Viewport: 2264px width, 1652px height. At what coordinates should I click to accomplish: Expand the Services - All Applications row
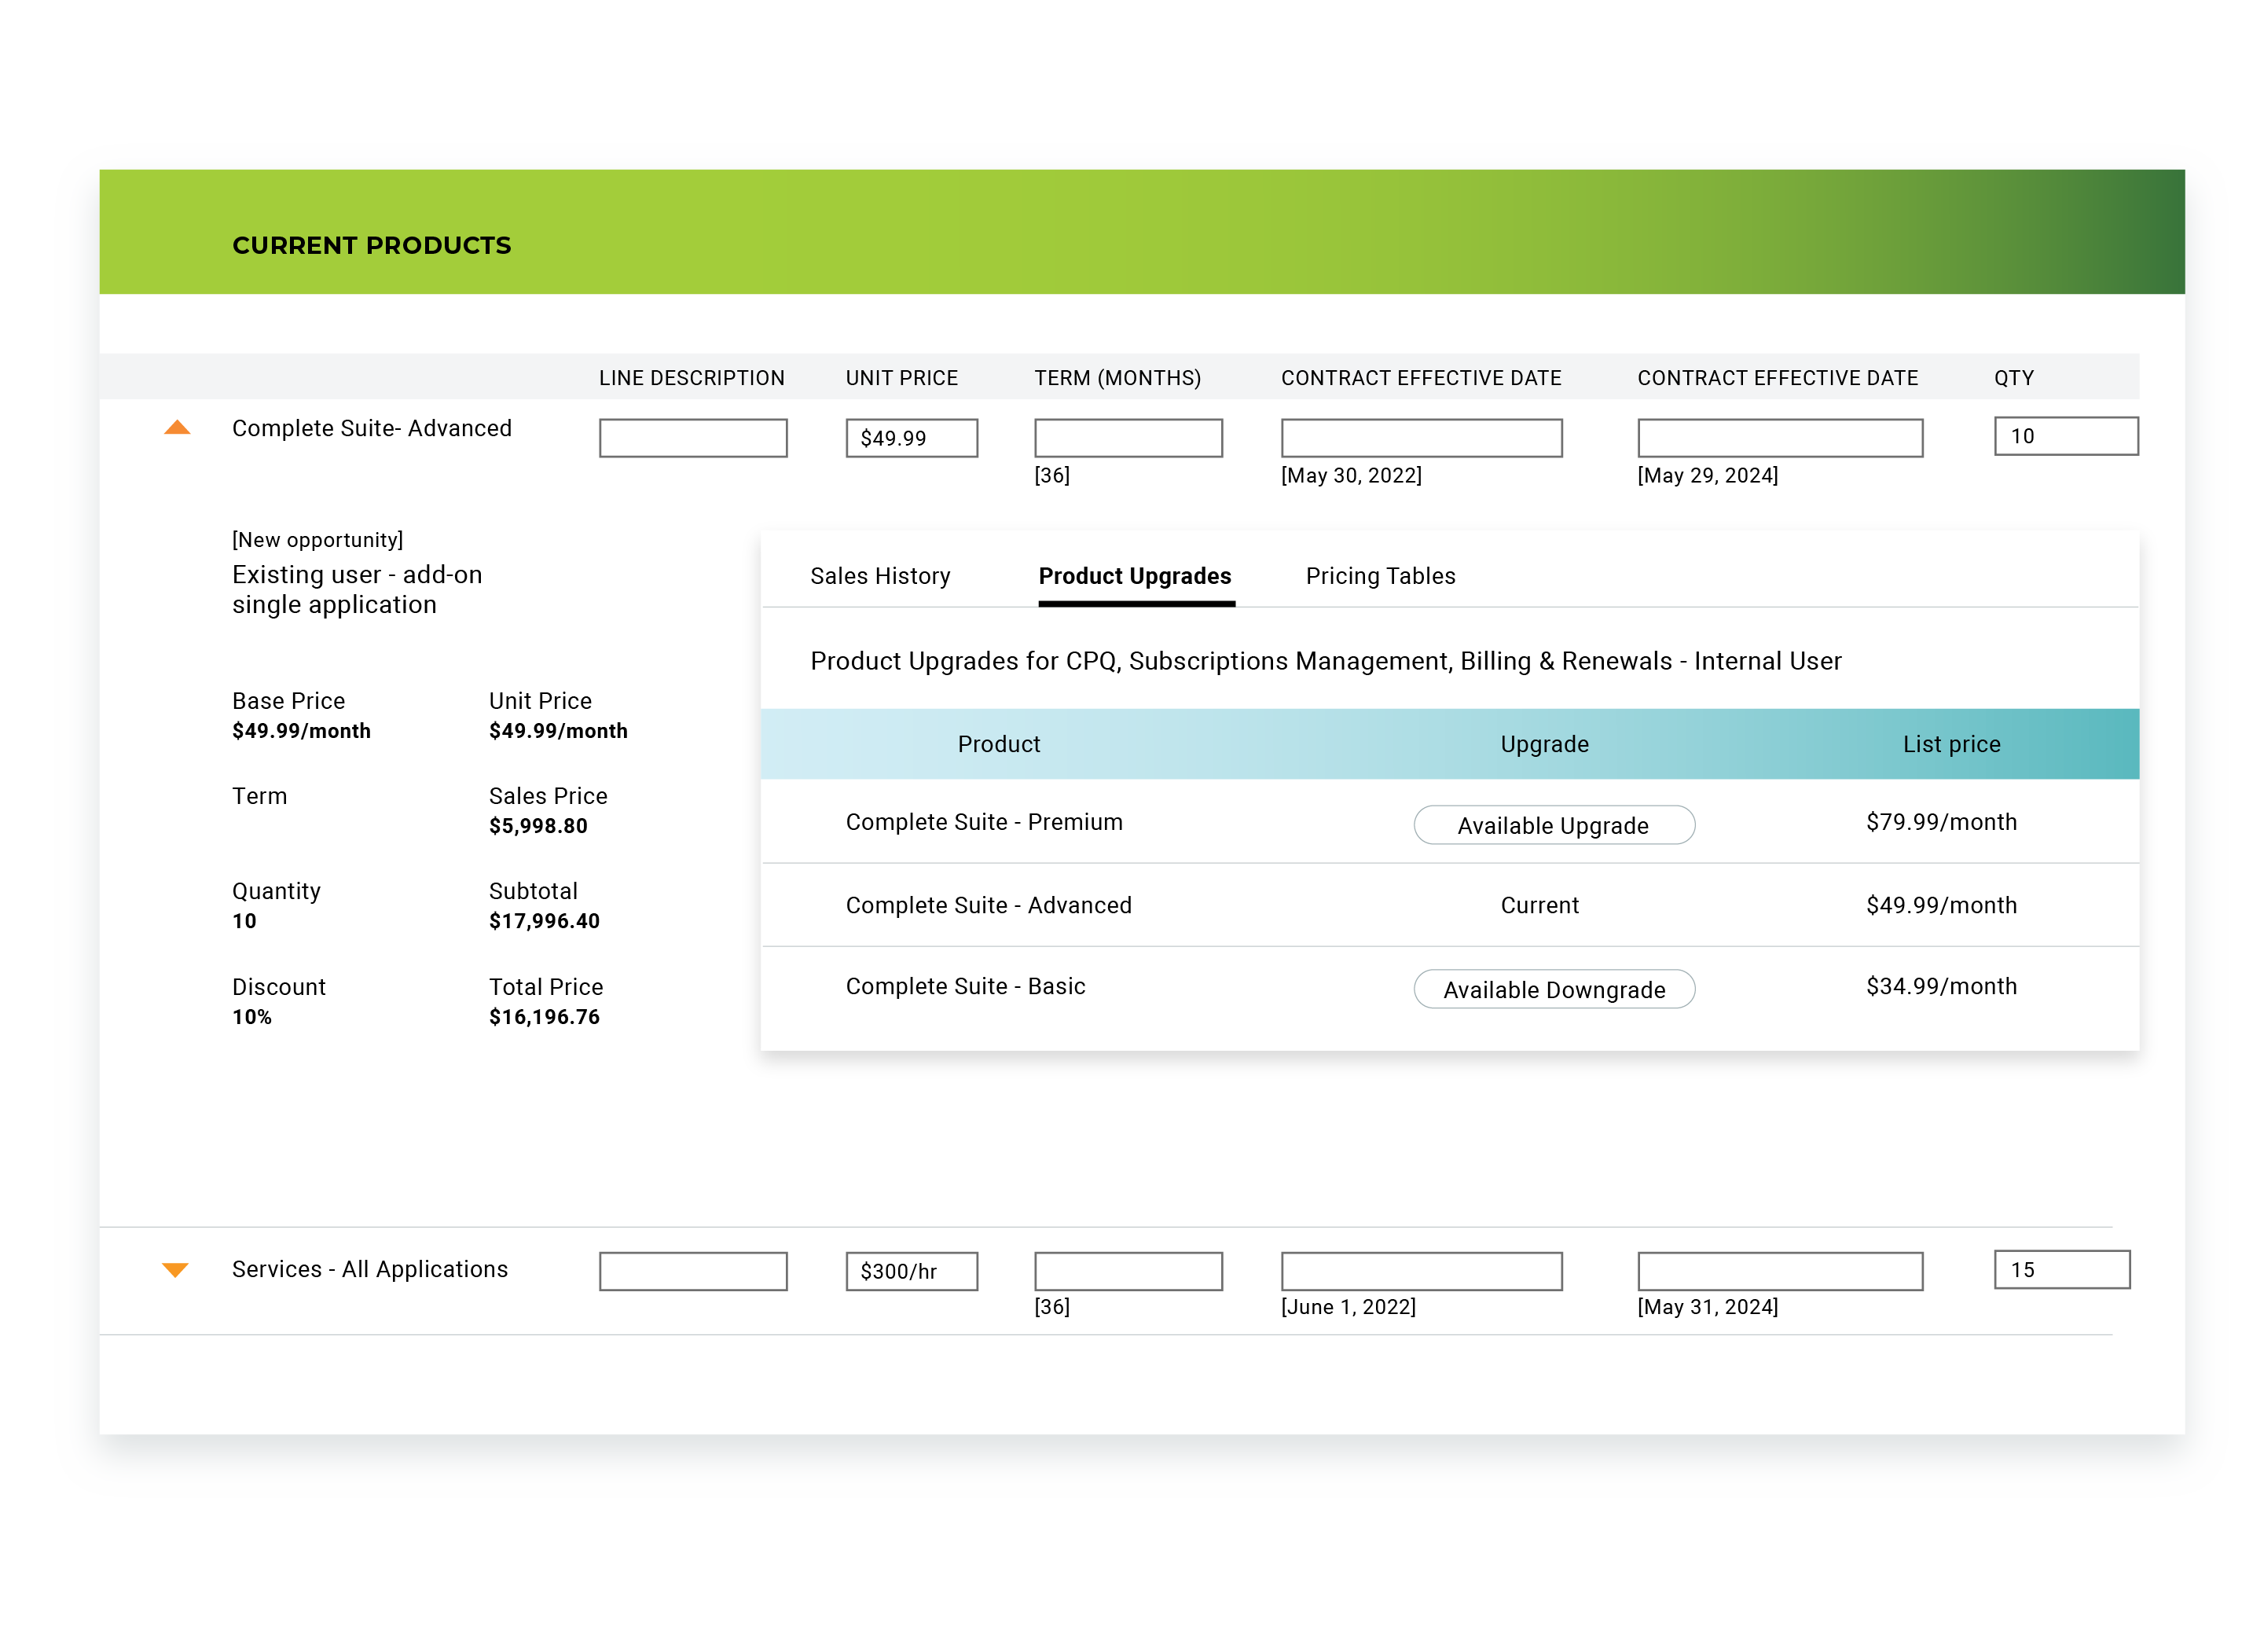tap(175, 1269)
